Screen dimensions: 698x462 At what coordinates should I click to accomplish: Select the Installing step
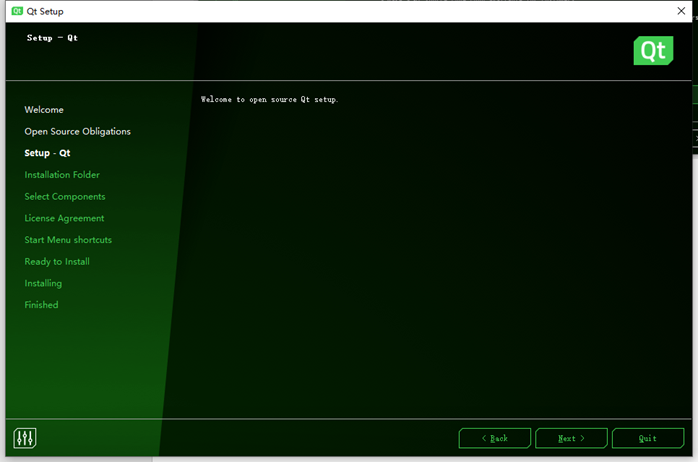coord(43,284)
